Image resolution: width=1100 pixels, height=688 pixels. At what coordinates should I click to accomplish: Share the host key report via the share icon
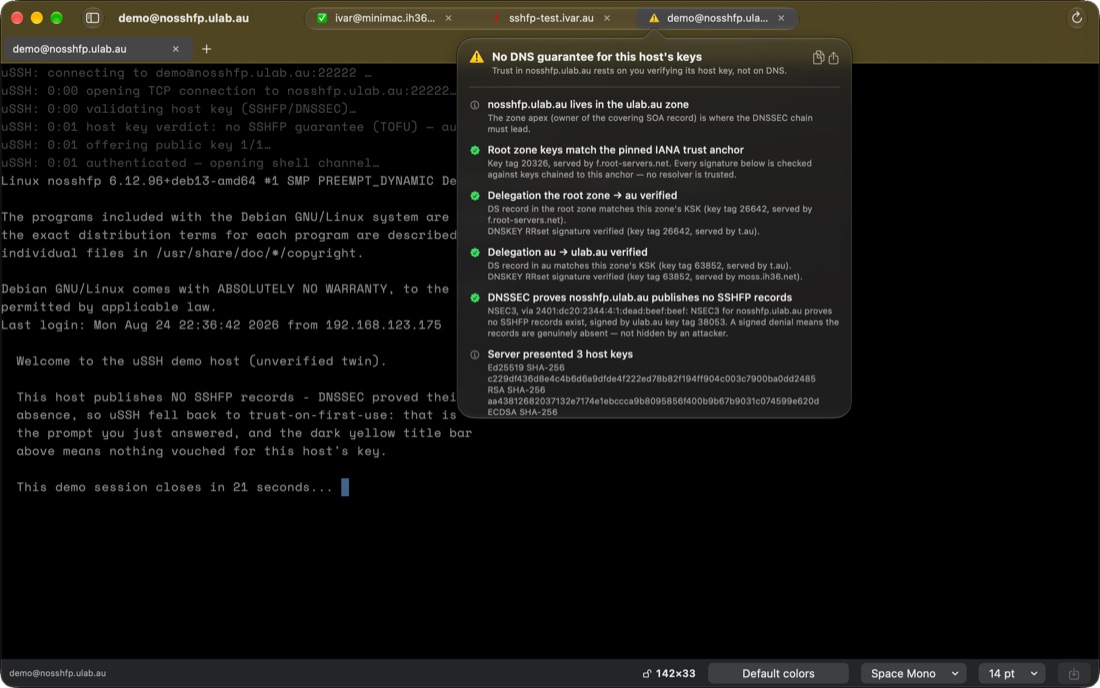833,58
